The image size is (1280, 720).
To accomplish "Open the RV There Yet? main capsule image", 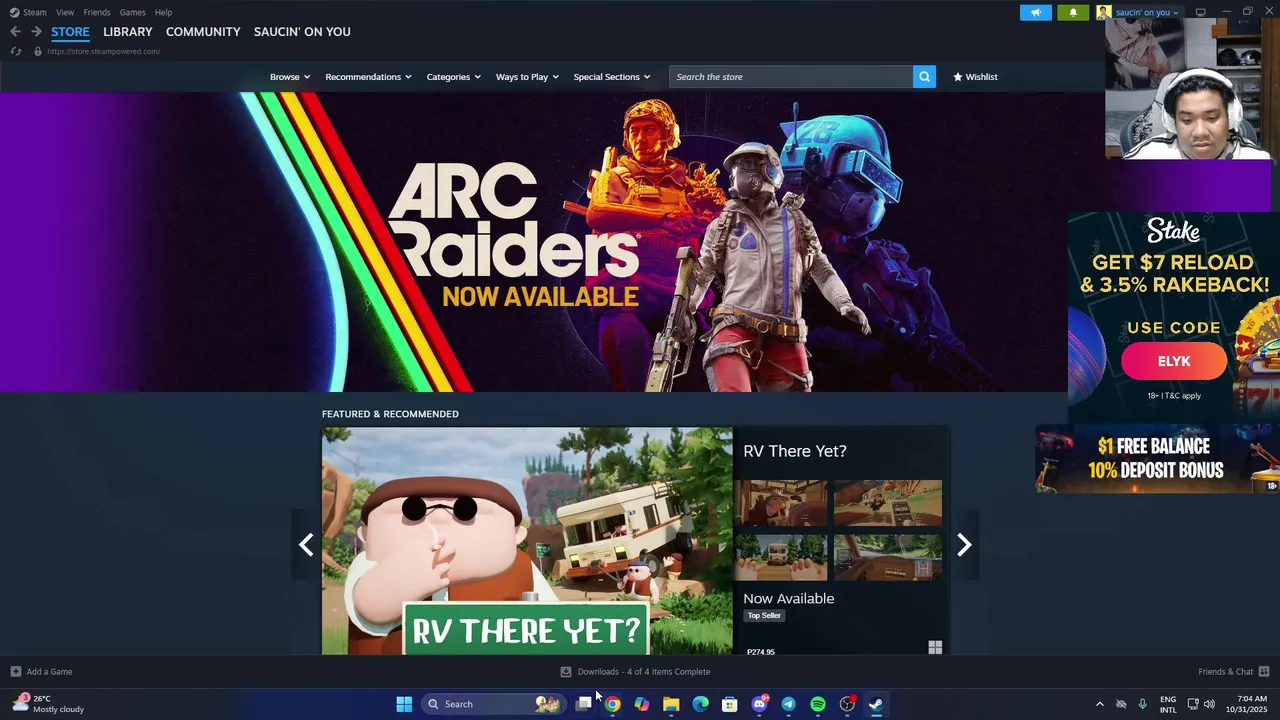I will click(x=527, y=541).
